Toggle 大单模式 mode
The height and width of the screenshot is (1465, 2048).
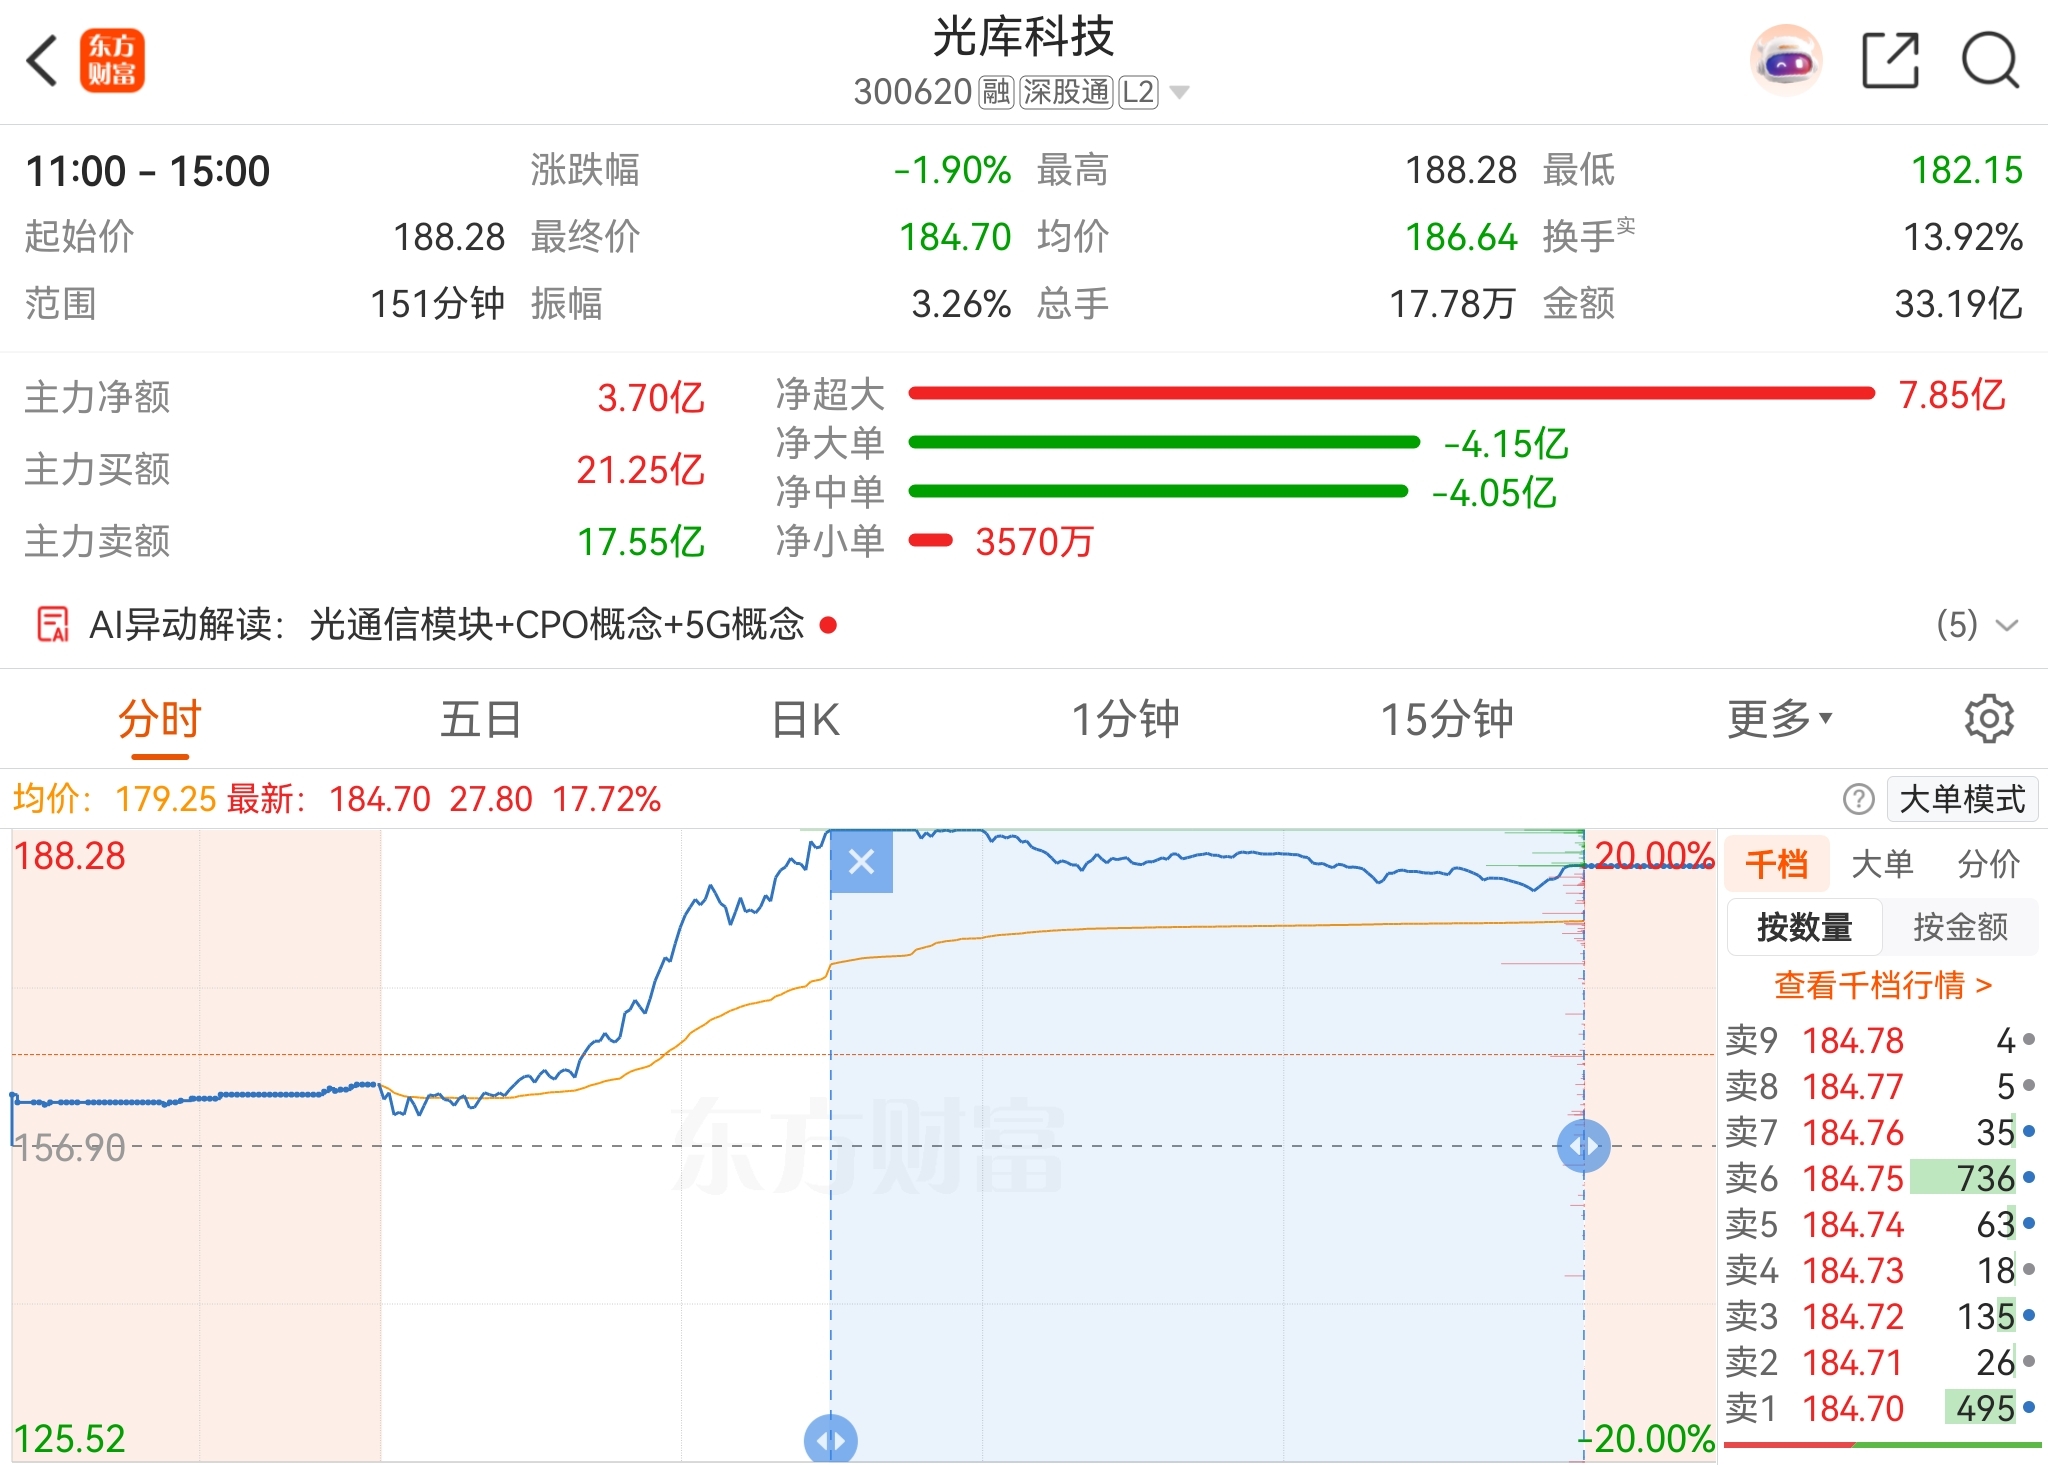(x=1961, y=799)
